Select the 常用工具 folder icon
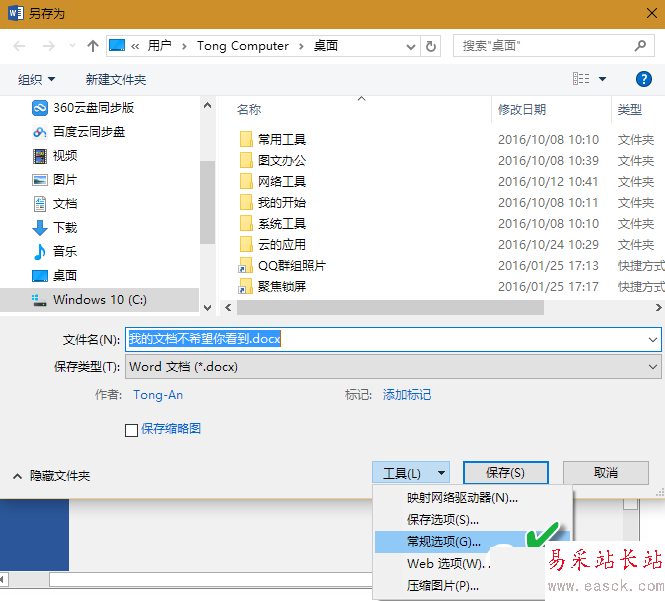 (246, 139)
